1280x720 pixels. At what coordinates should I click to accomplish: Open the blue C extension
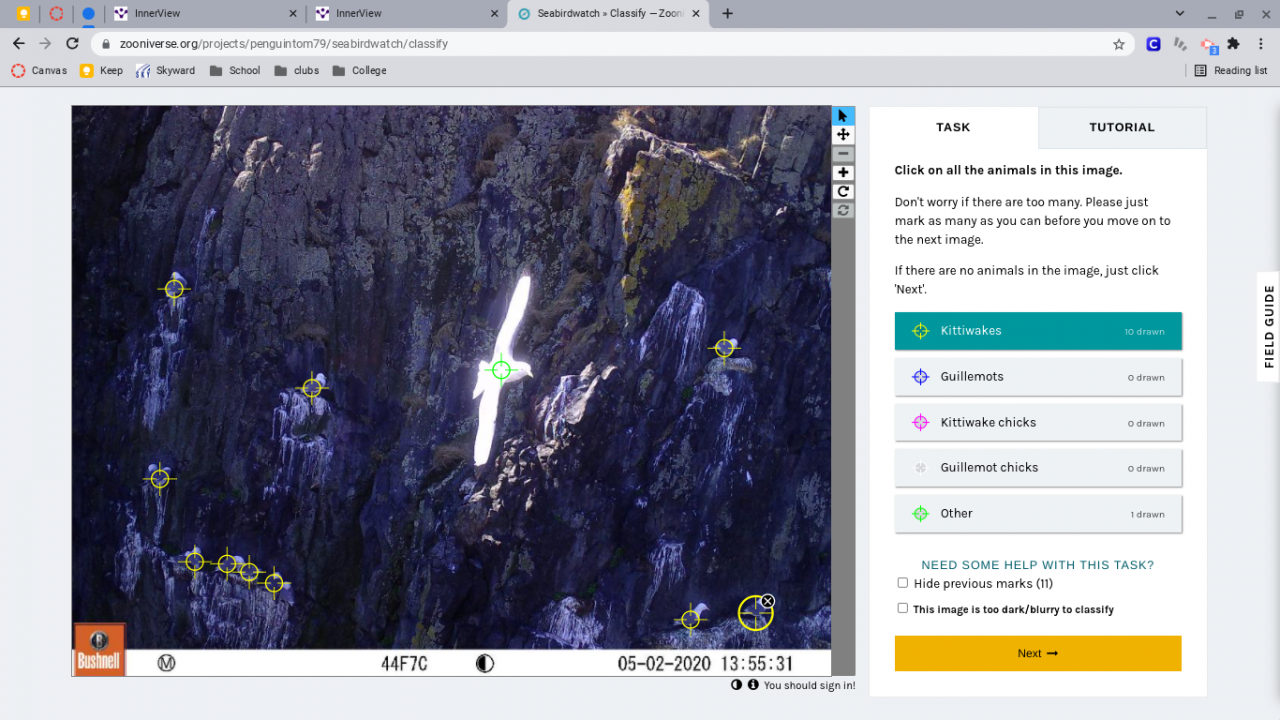(1153, 44)
